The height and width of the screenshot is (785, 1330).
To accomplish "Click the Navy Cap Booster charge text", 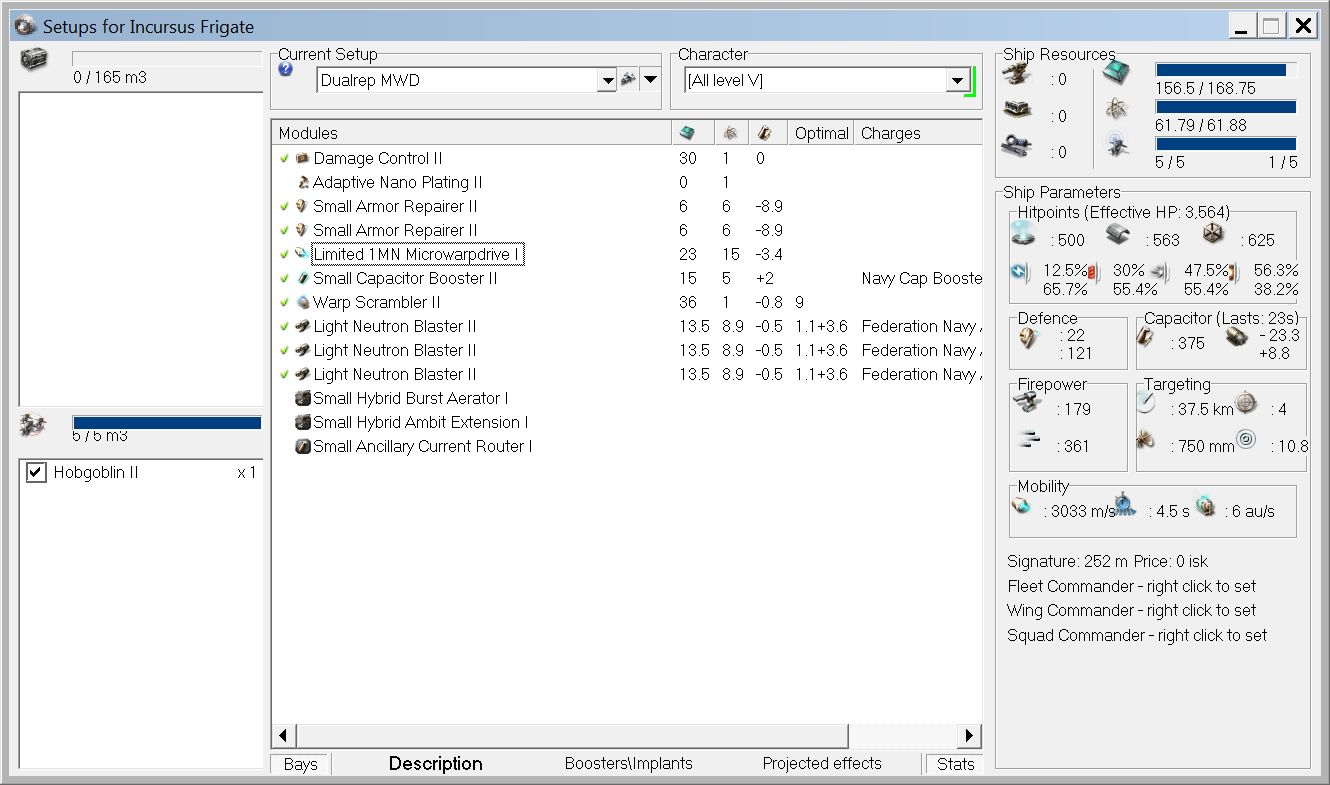I will pos(921,278).
